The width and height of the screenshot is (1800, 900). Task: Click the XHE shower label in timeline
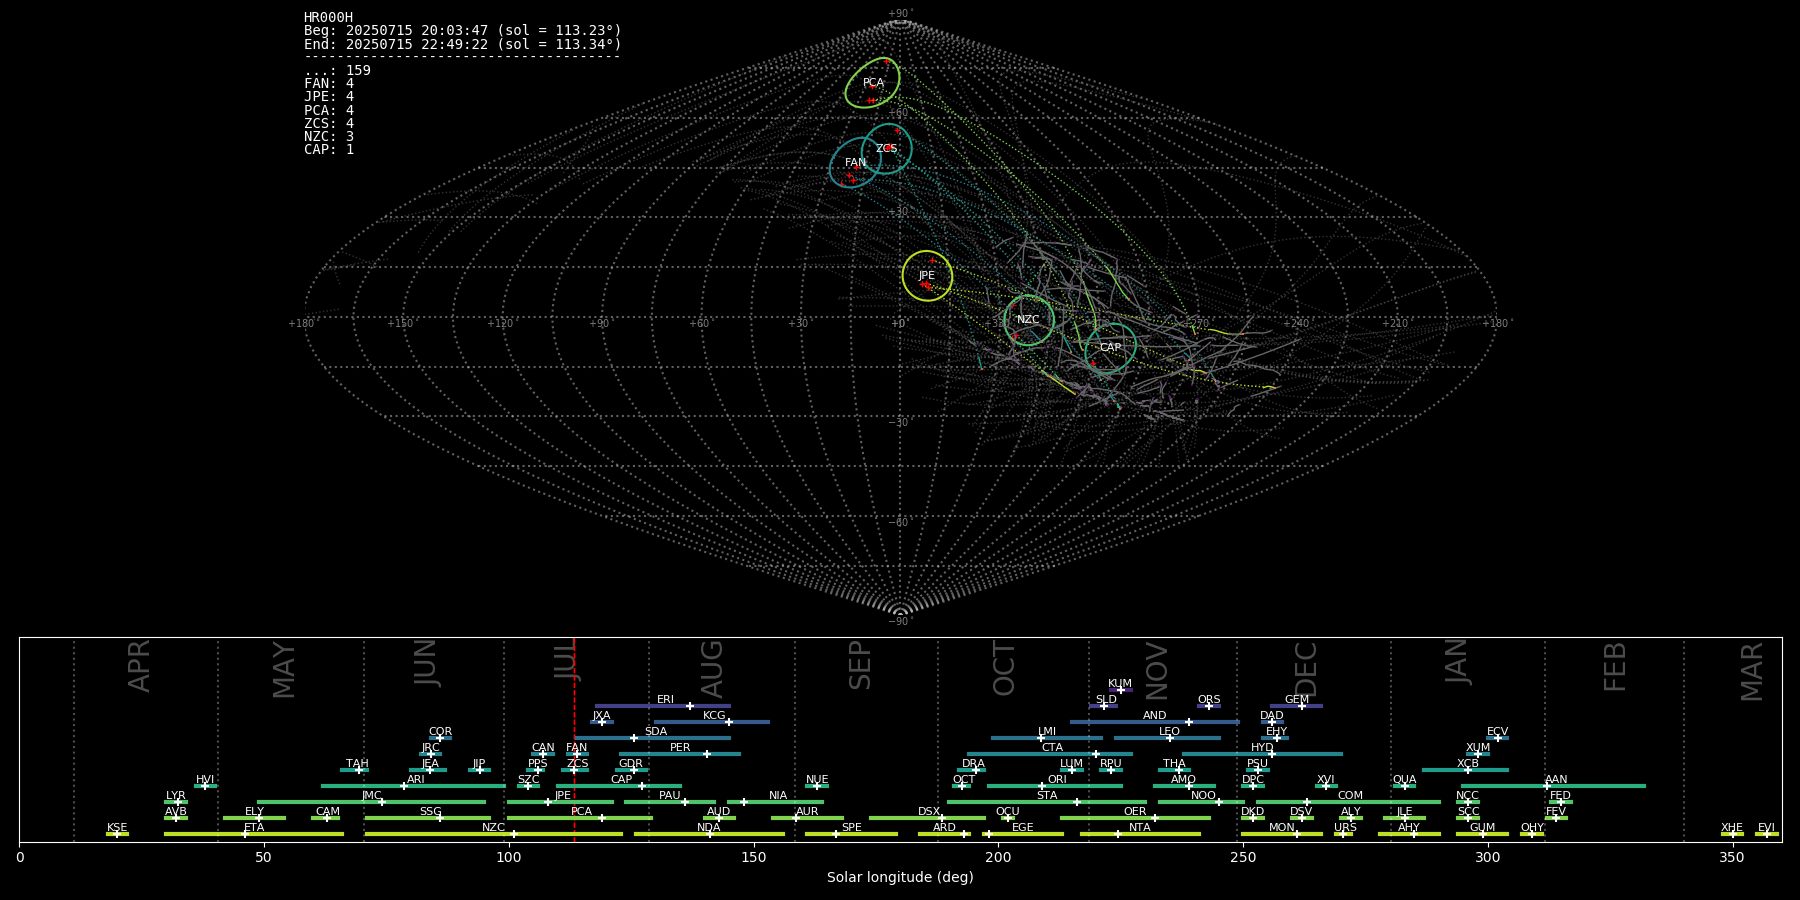tap(1732, 828)
